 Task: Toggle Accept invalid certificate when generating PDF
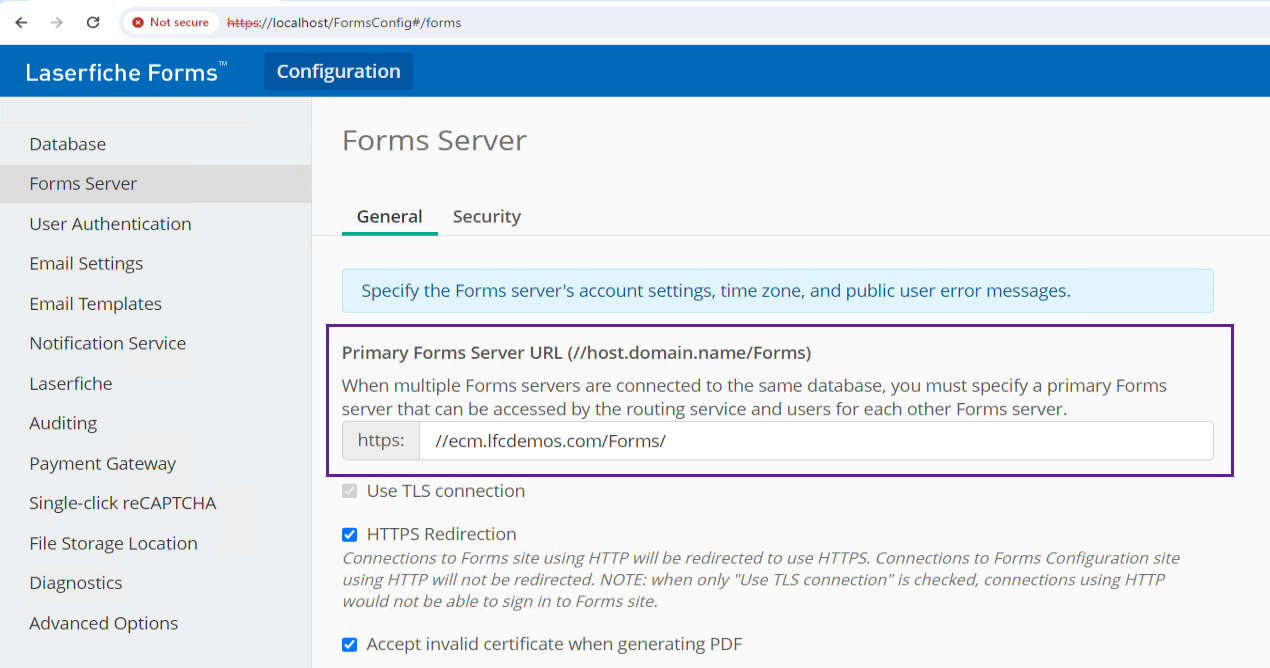tap(349, 644)
